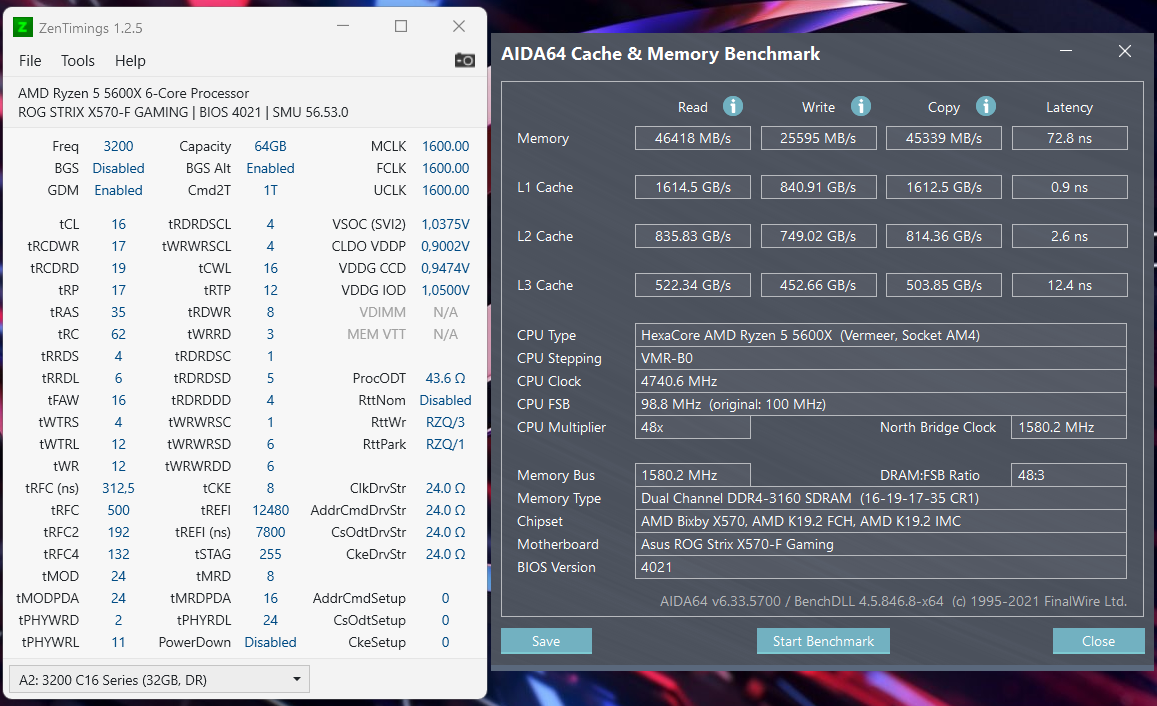Click the Motherboard field Asus ROG Strix

pyautogui.click(x=880, y=544)
